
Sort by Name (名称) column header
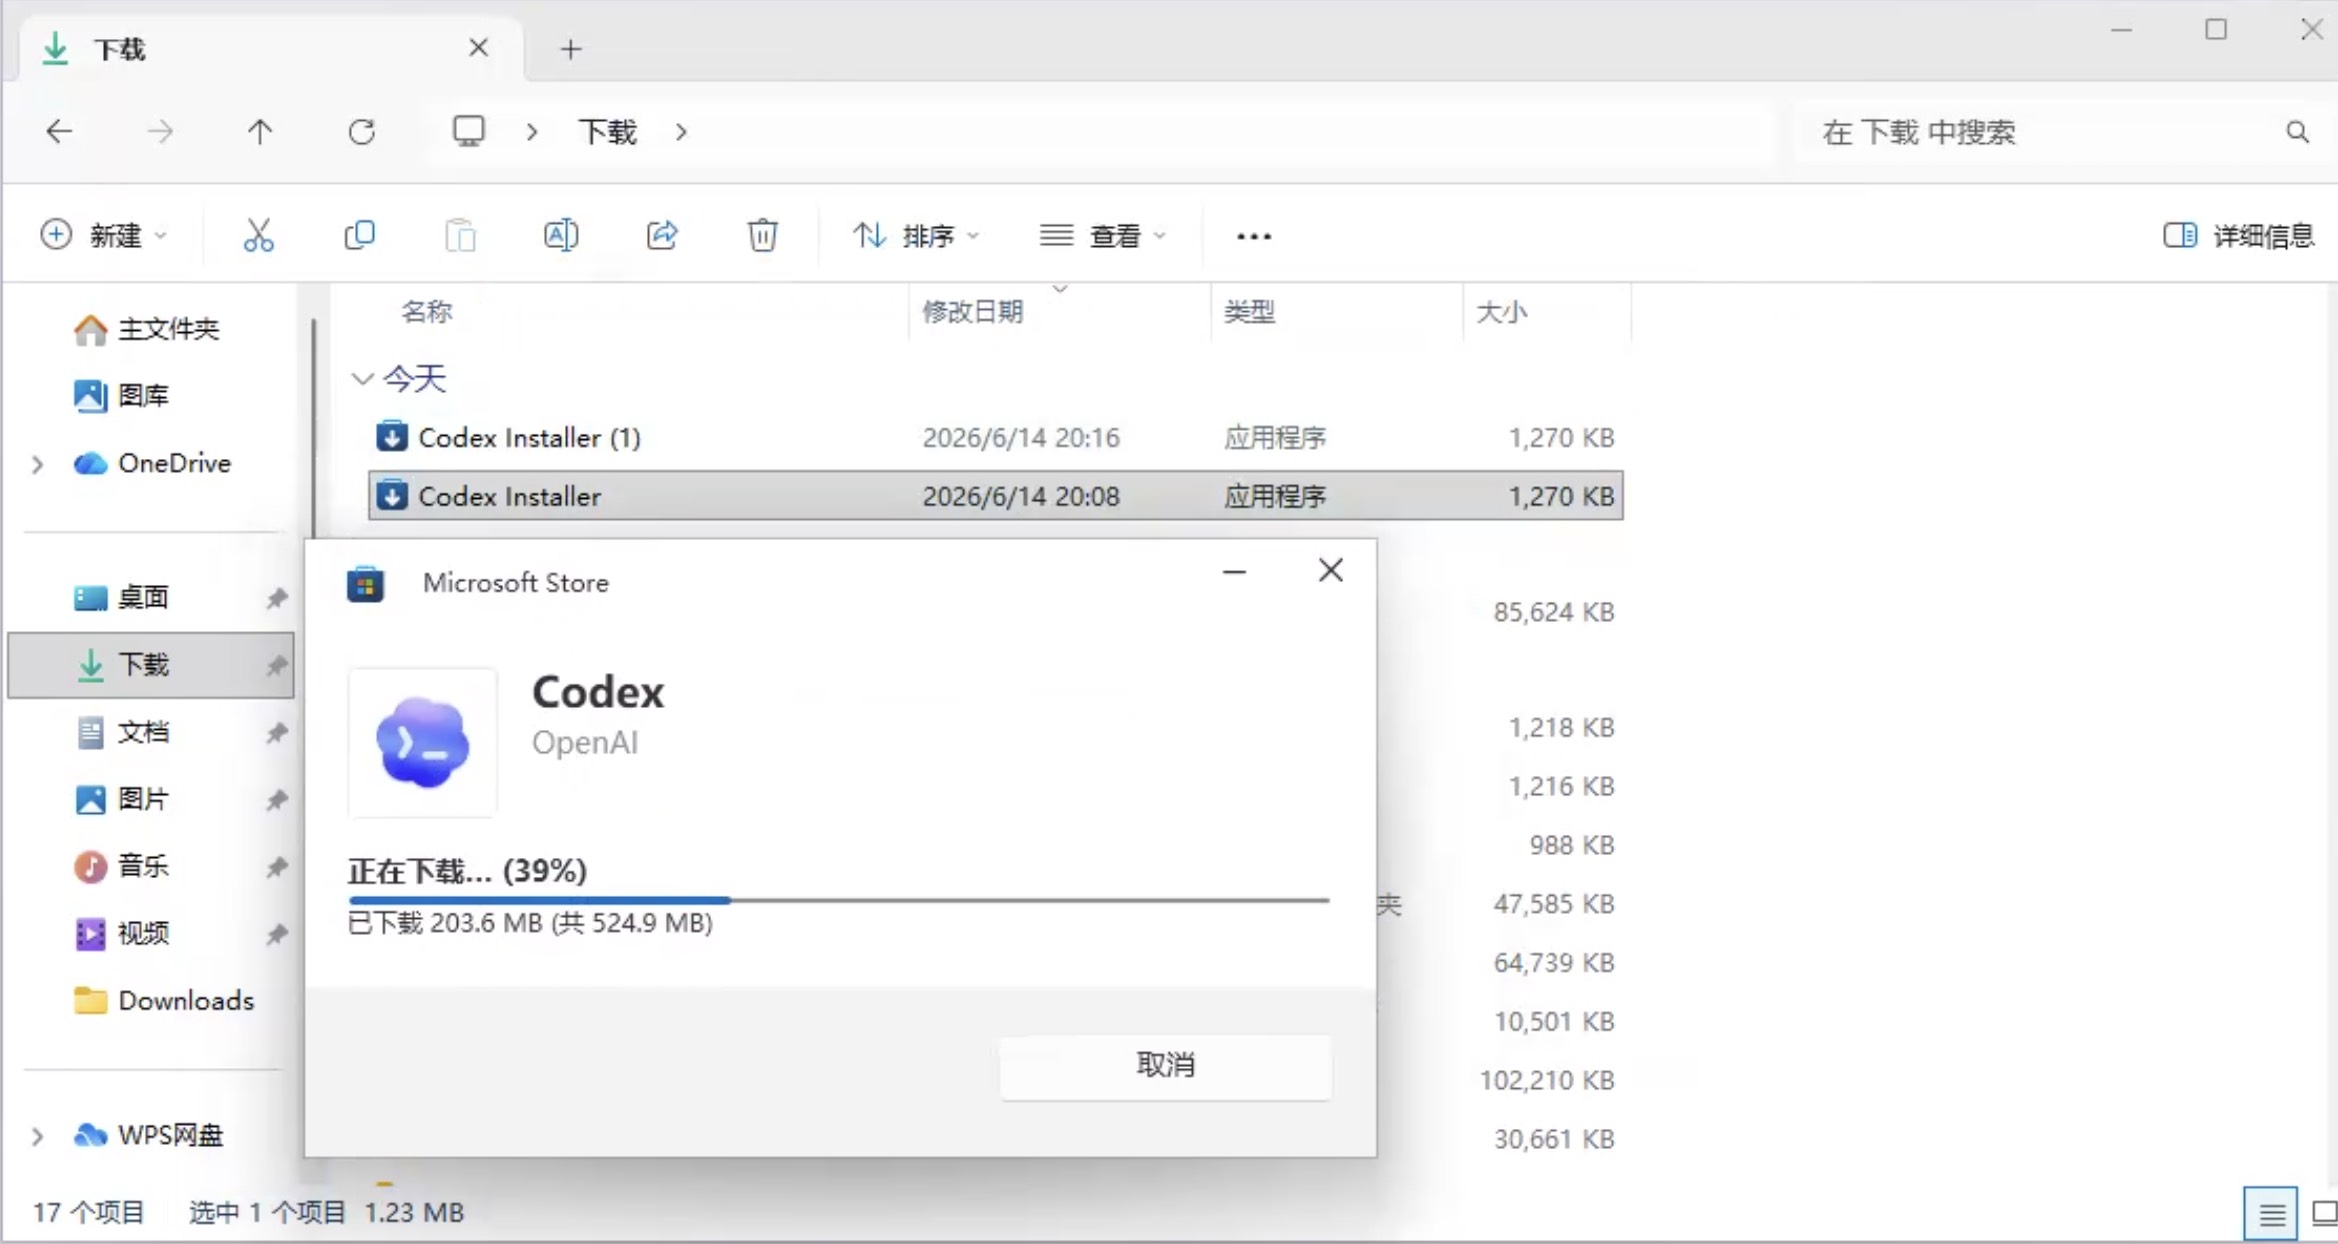(427, 312)
